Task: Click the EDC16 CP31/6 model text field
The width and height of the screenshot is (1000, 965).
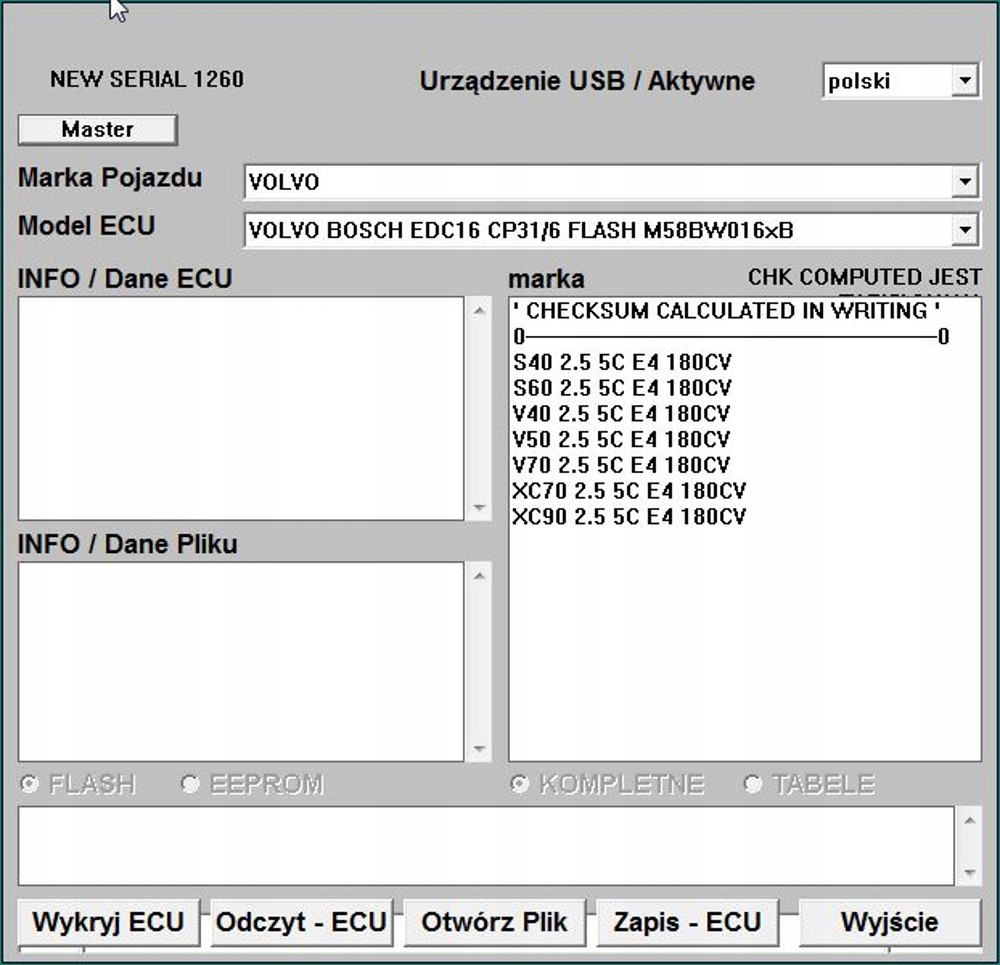Action: [x=598, y=230]
